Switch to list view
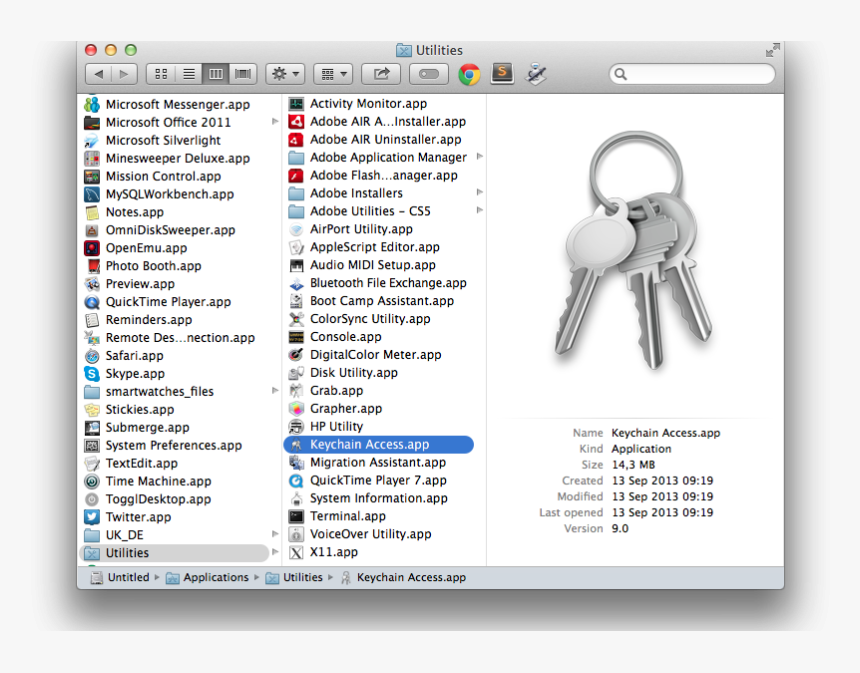The image size is (860, 673). coord(189,74)
